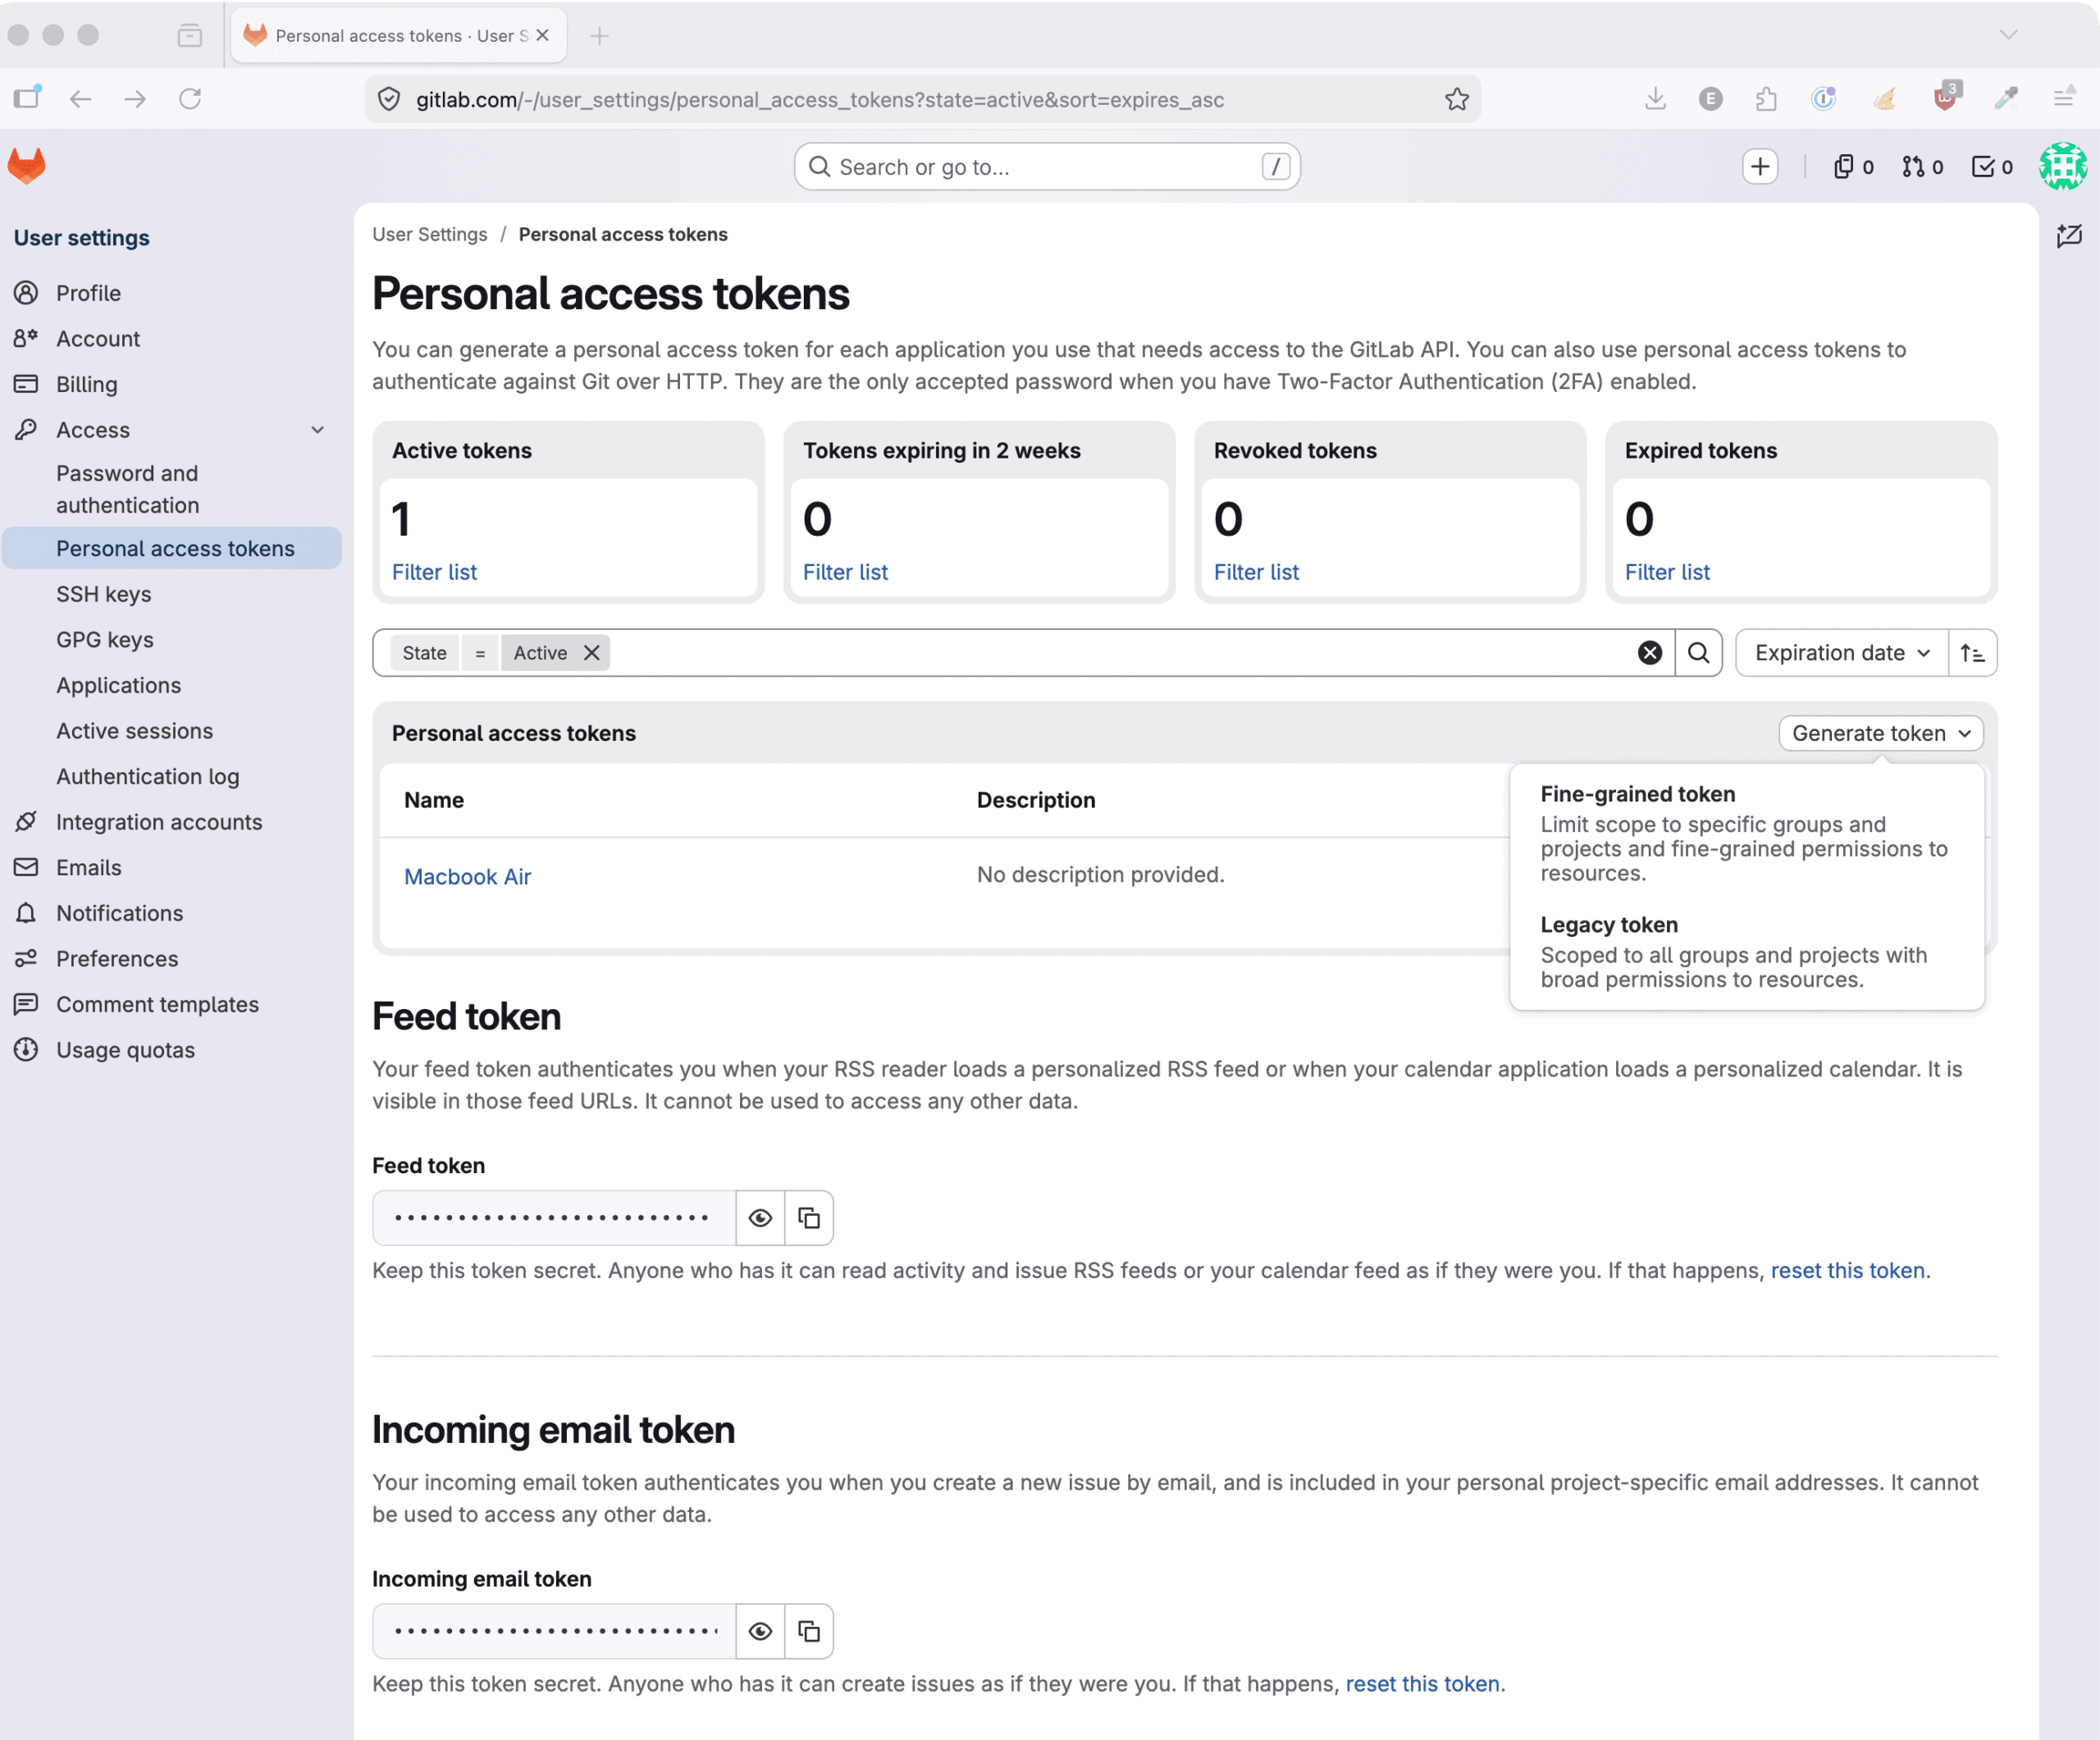Focus the Search or go to field
The image size is (2100, 1740).
tap(1047, 167)
